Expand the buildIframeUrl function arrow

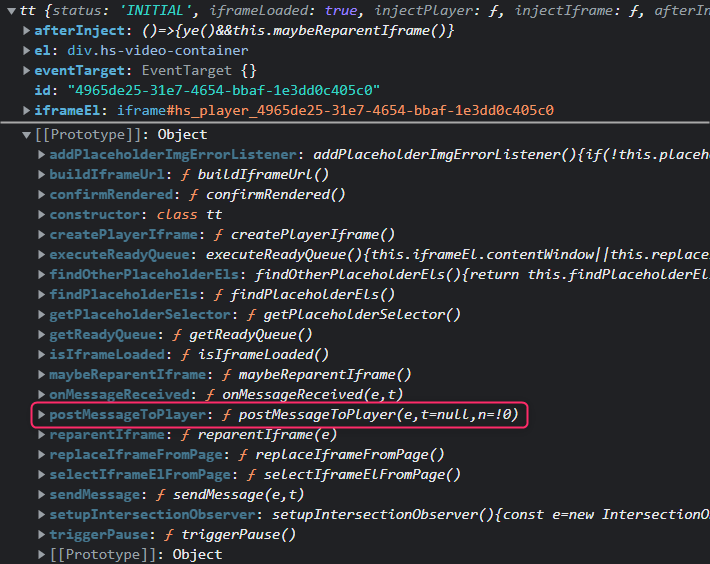click(41, 174)
